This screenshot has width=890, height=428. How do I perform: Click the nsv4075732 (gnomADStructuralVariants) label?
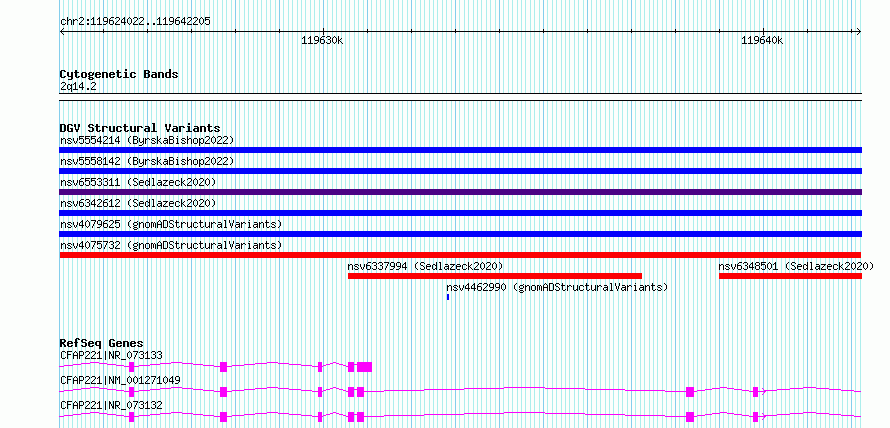pyautogui.click(x=171, y=245)
